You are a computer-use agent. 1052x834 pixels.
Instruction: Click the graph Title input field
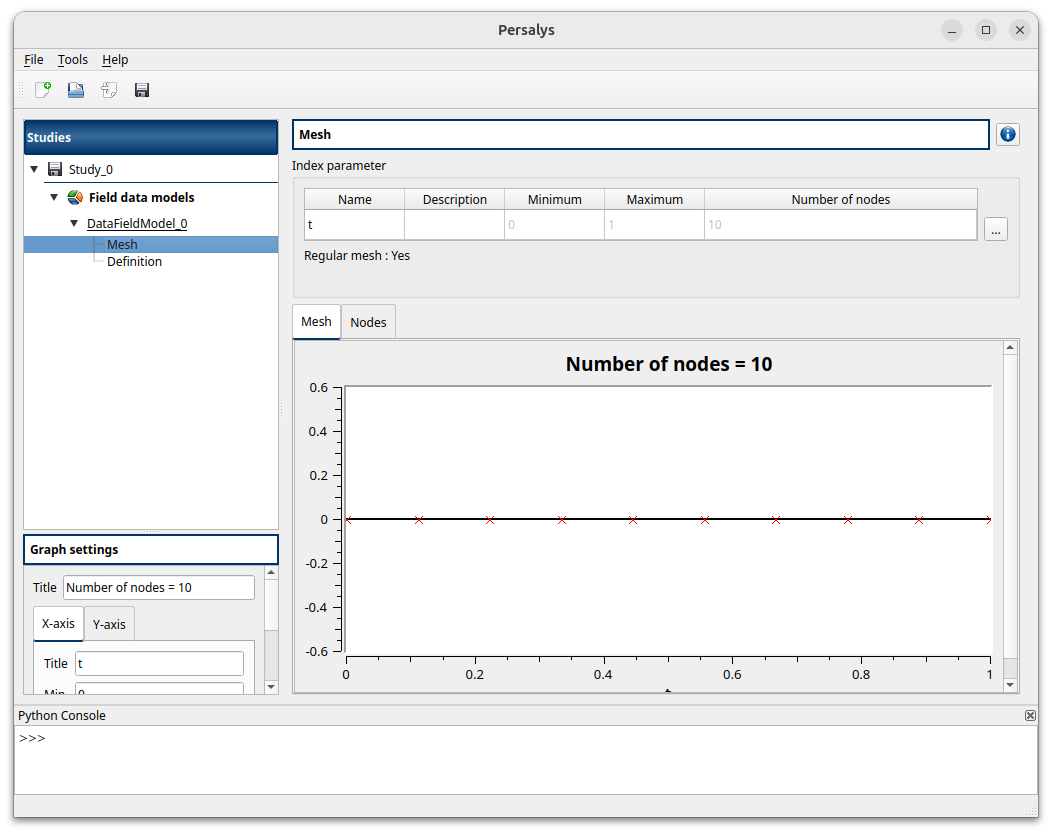pyautogui.click(x=158, y=588)
